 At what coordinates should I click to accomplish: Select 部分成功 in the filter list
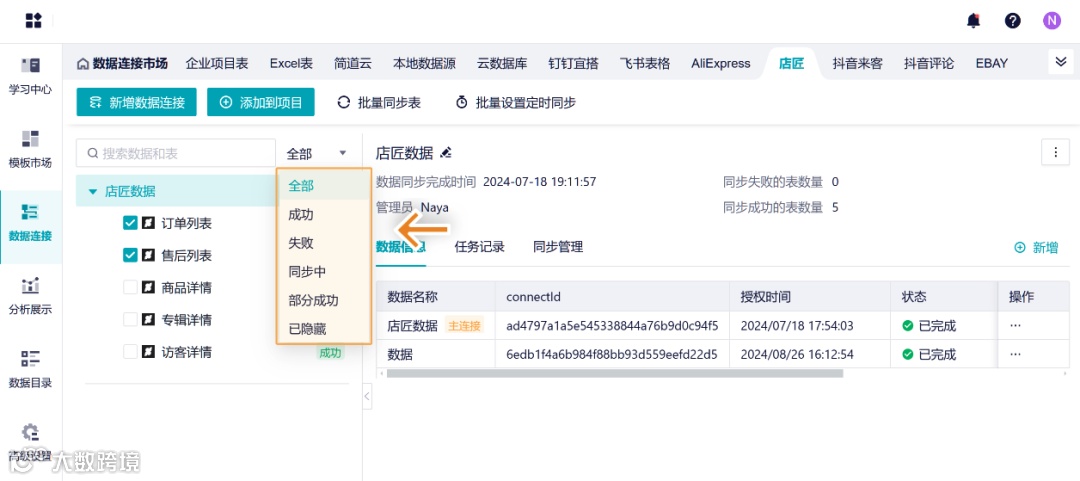(324, 300)
